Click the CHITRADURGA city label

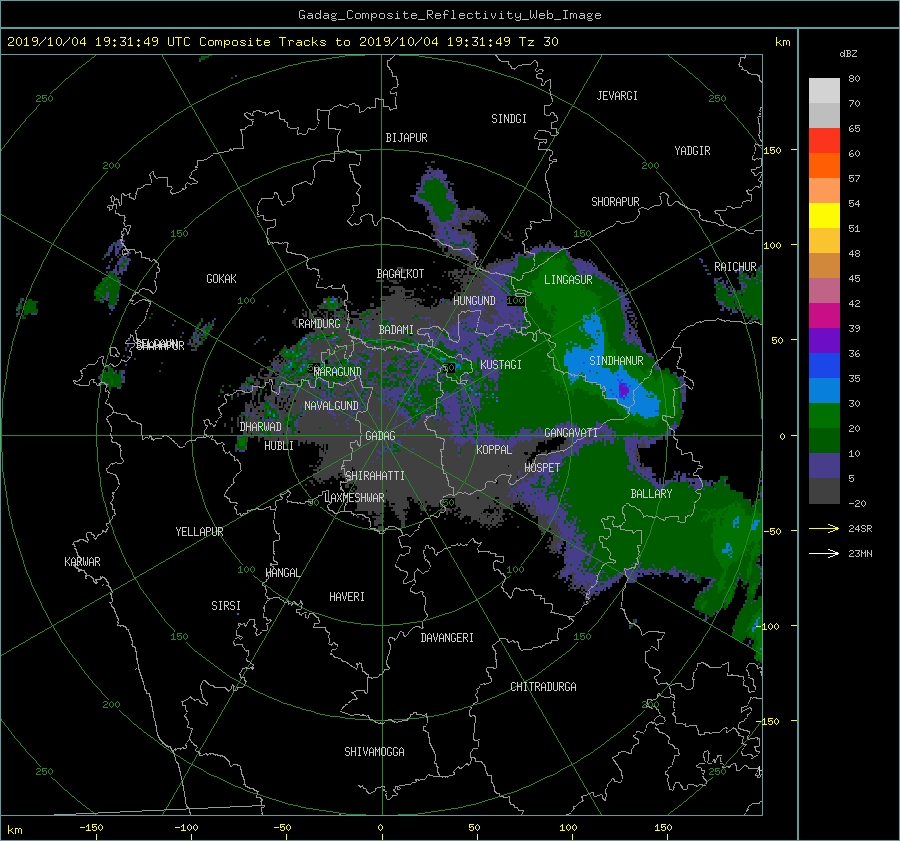coord(543,687)
